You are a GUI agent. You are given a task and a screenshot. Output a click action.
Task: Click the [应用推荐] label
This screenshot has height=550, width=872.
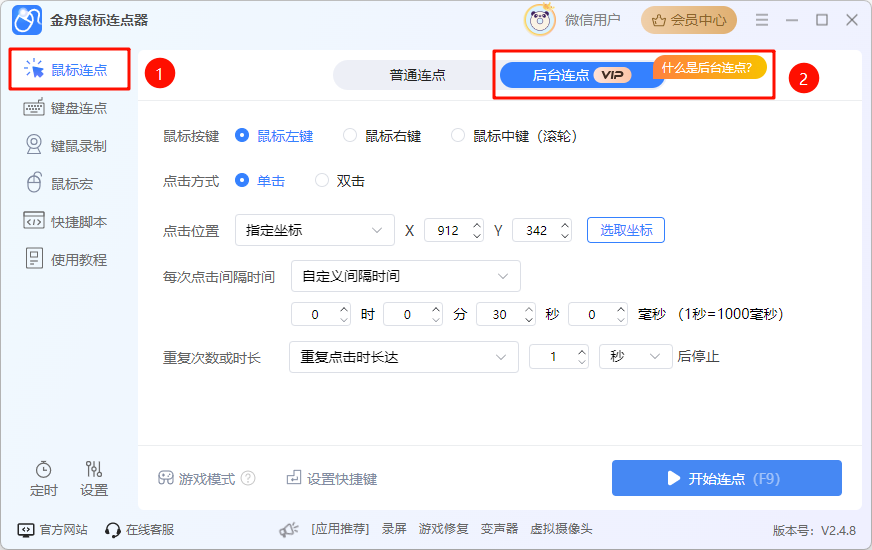point(340,529)
